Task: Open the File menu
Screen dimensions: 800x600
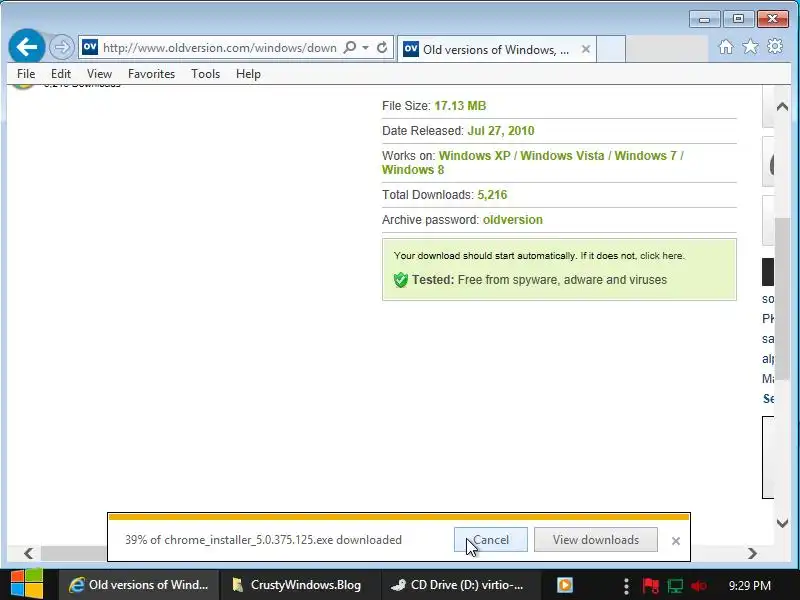Action: [x=26, y=74]
